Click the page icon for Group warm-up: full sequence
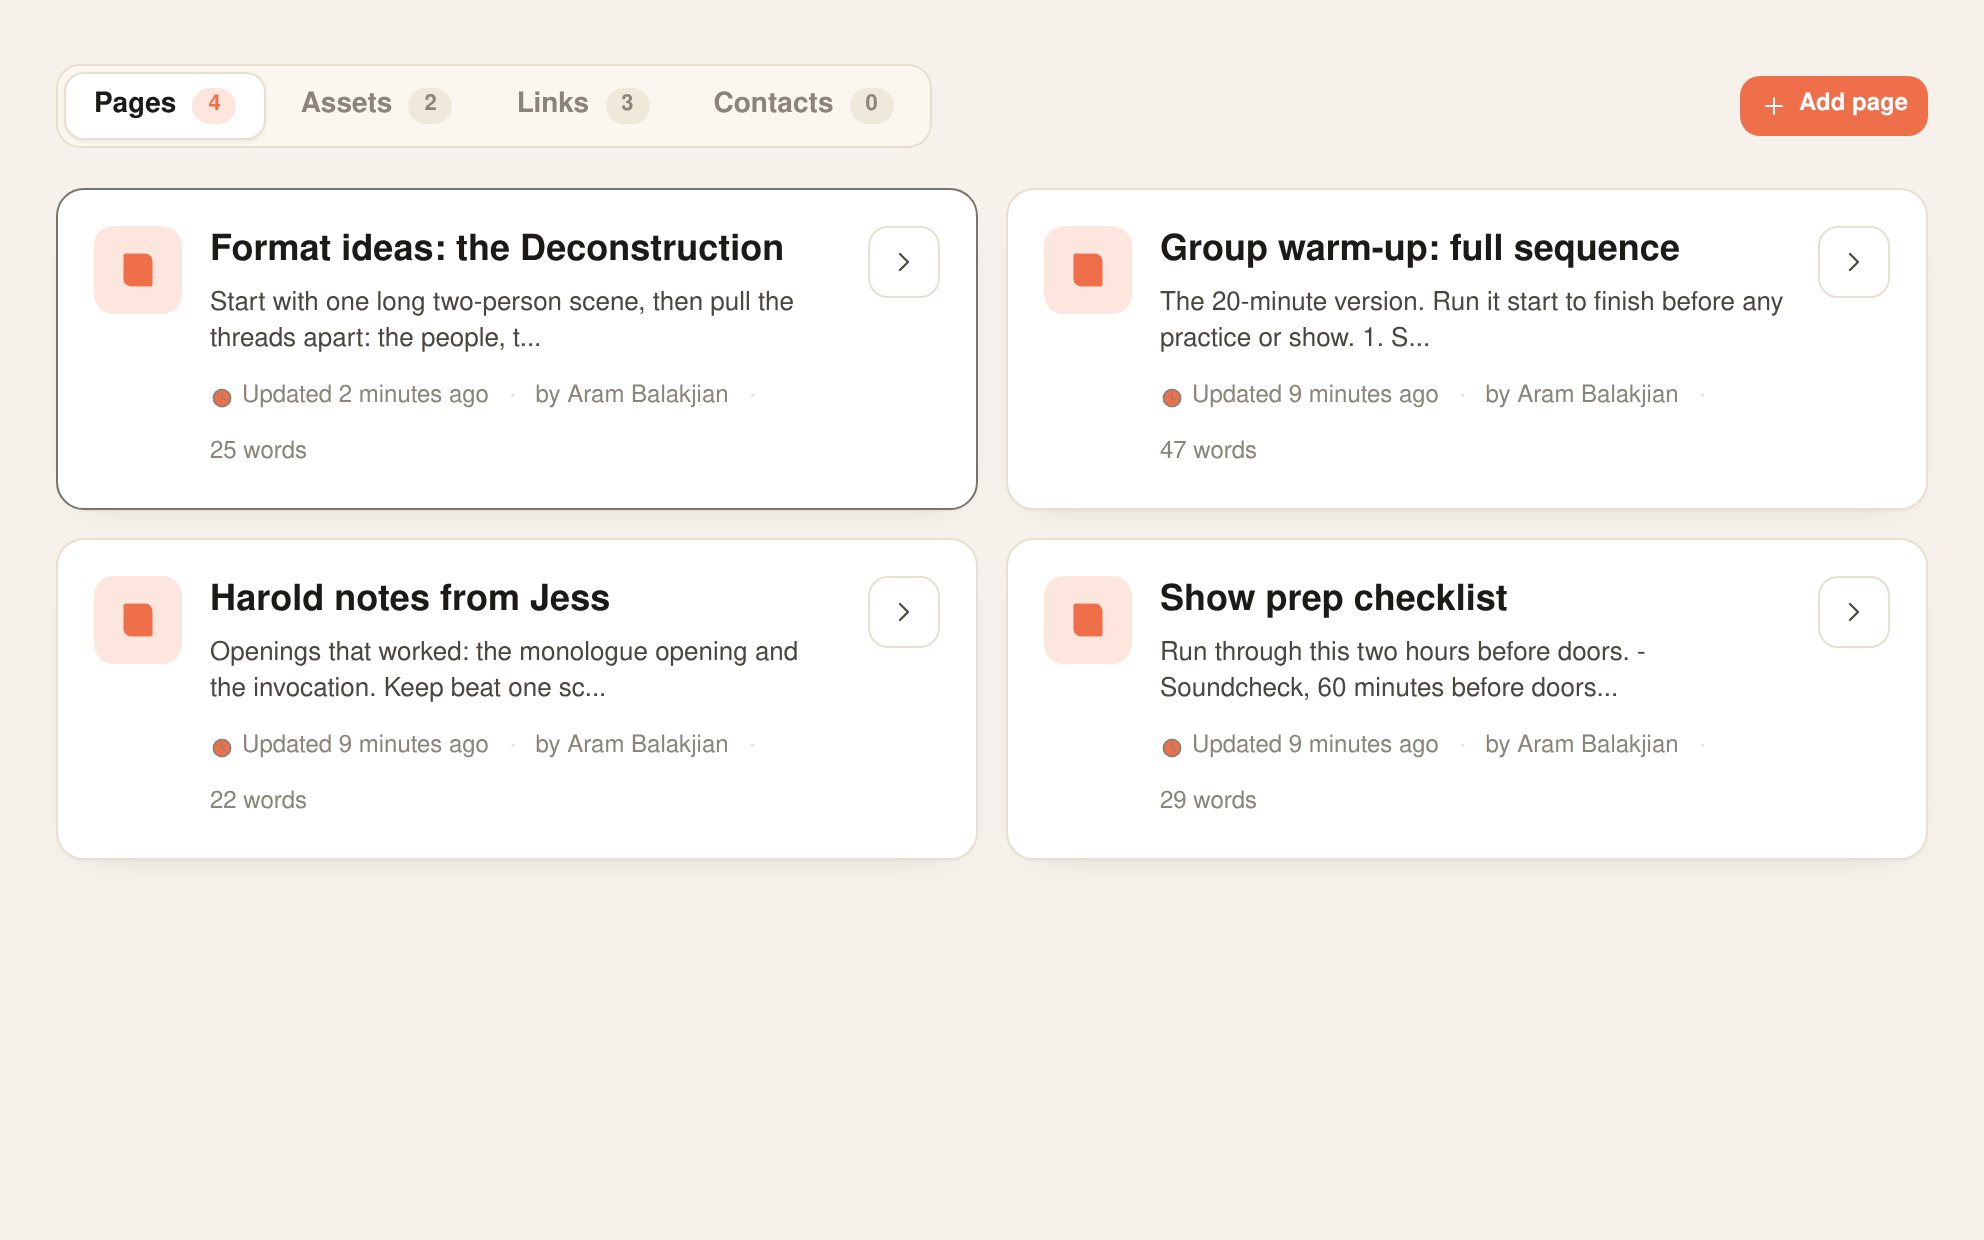Image resolution: width=1984 pixels, height=1240 pixels. pyautogui.click(x=1088, y=270)
